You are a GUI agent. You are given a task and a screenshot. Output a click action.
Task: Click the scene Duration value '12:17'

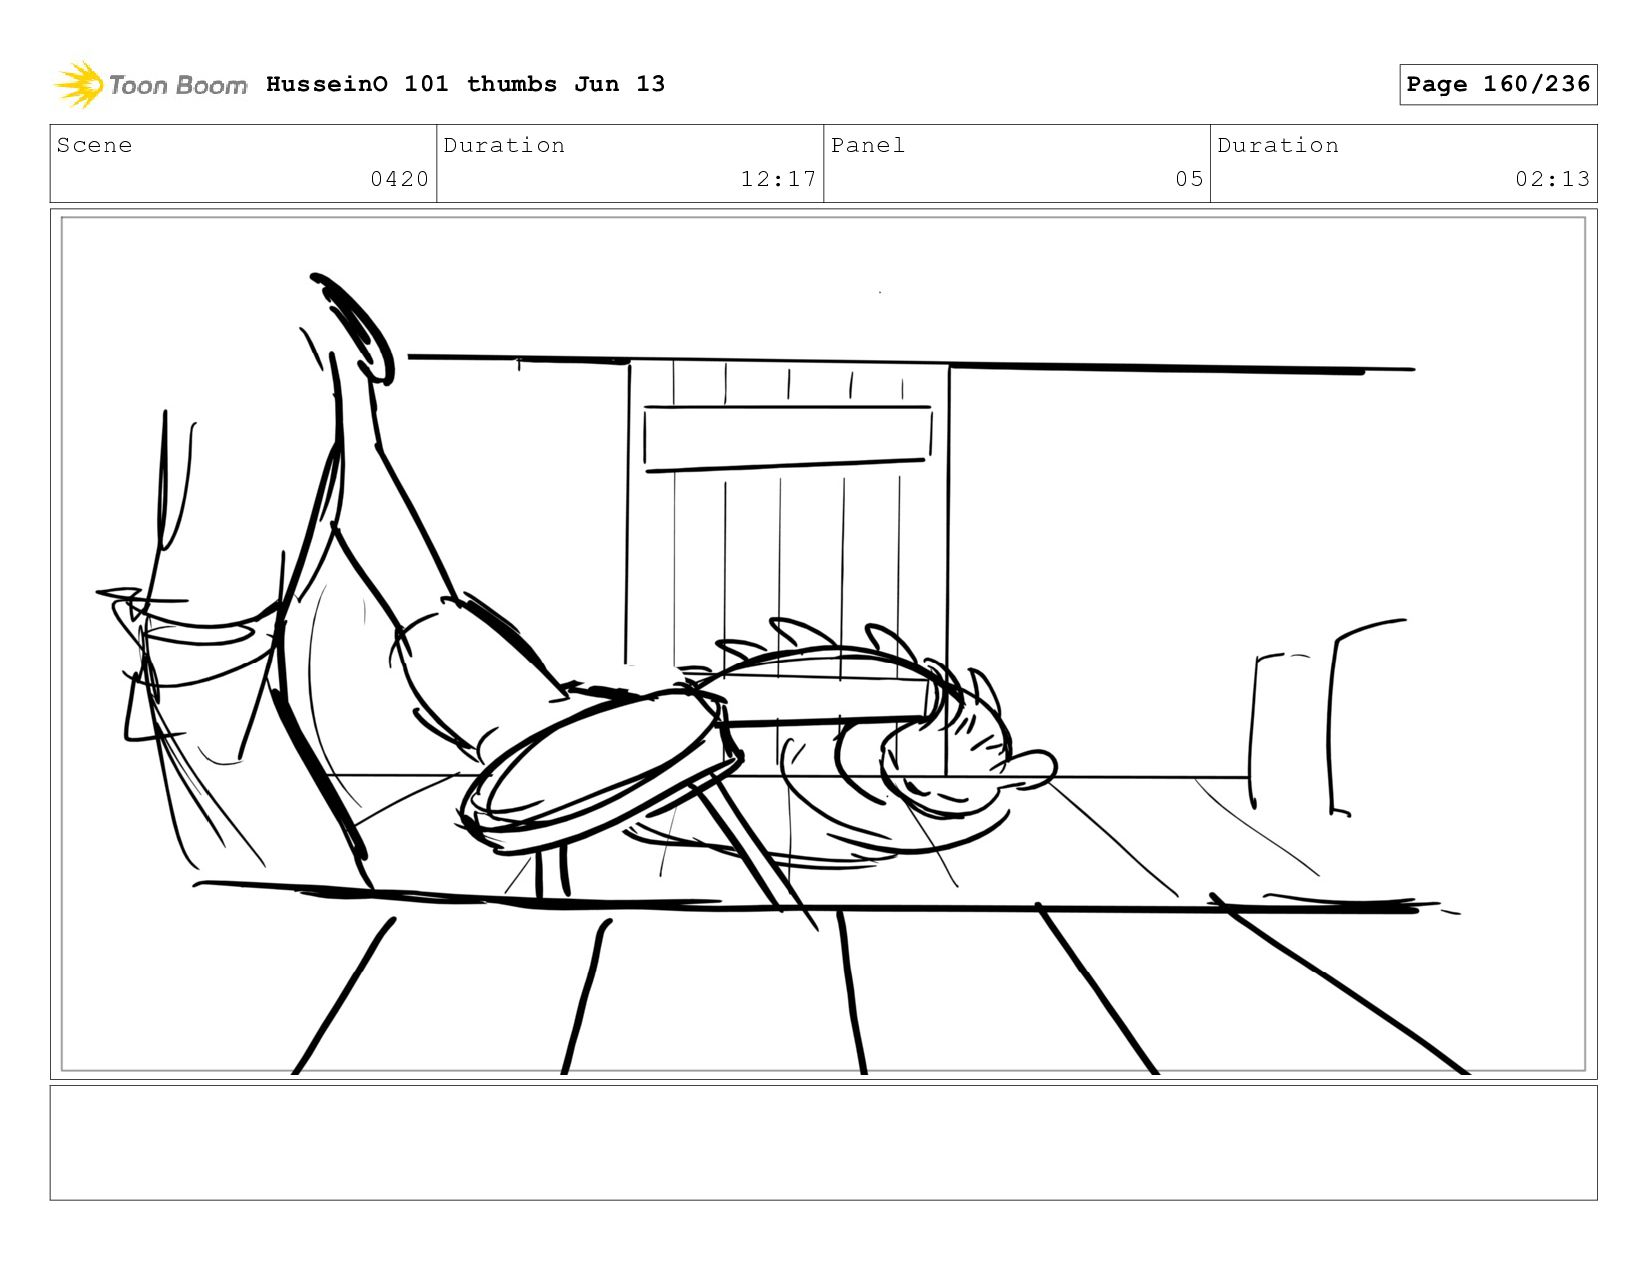[778, 179]
